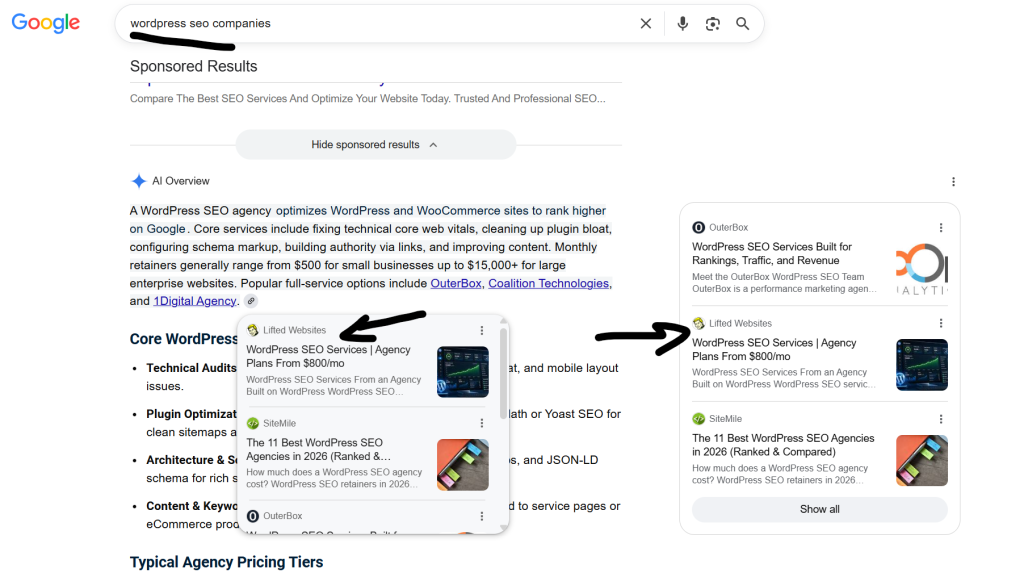Image resolution: width=1024 pixels, height=577 pixels.
Task: Open options menu for SiteMile sidebar card
Action: point(941,419)
